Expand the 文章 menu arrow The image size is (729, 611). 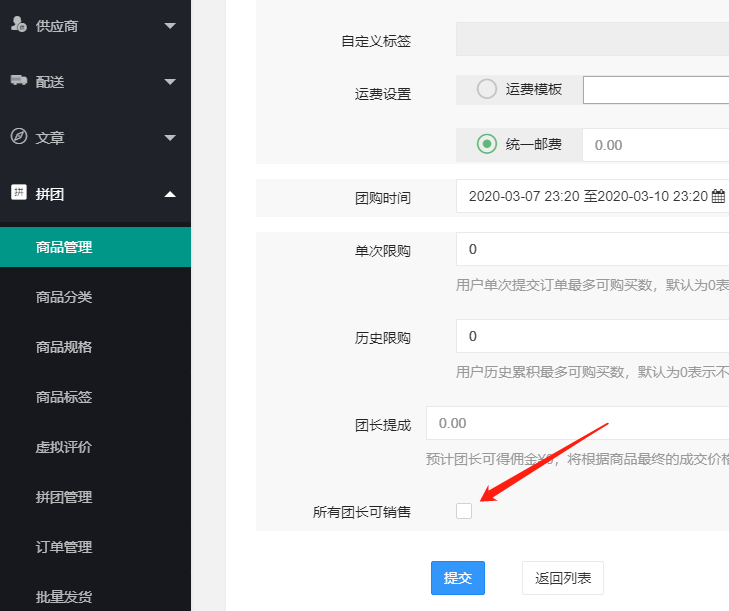[170, 138]
